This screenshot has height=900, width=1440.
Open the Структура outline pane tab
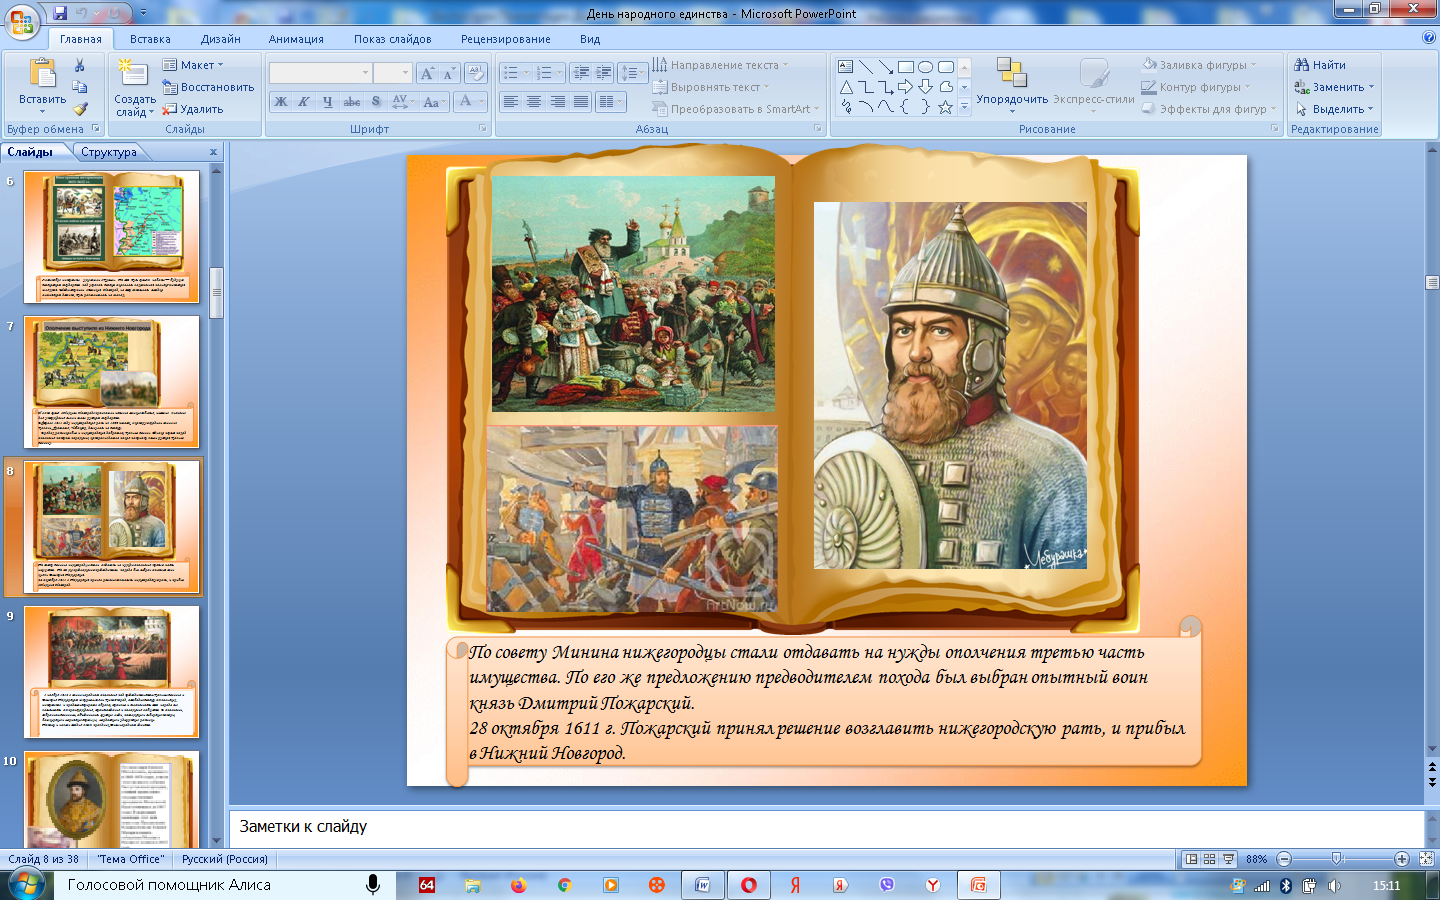point(109,152)
